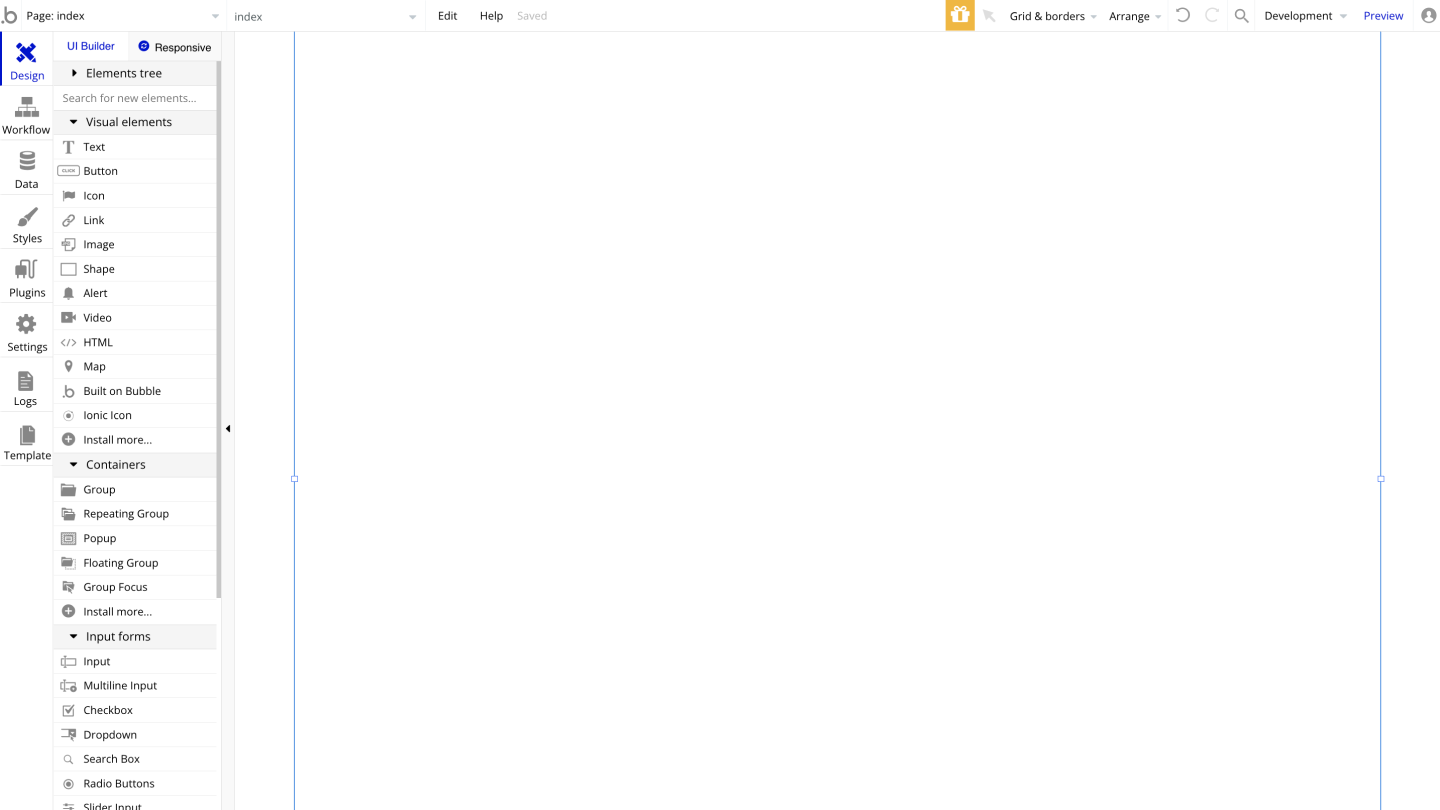The height and width of the screenshot is (810, 1440).
Task: Click the gift box icon
Action: point(960,16)
